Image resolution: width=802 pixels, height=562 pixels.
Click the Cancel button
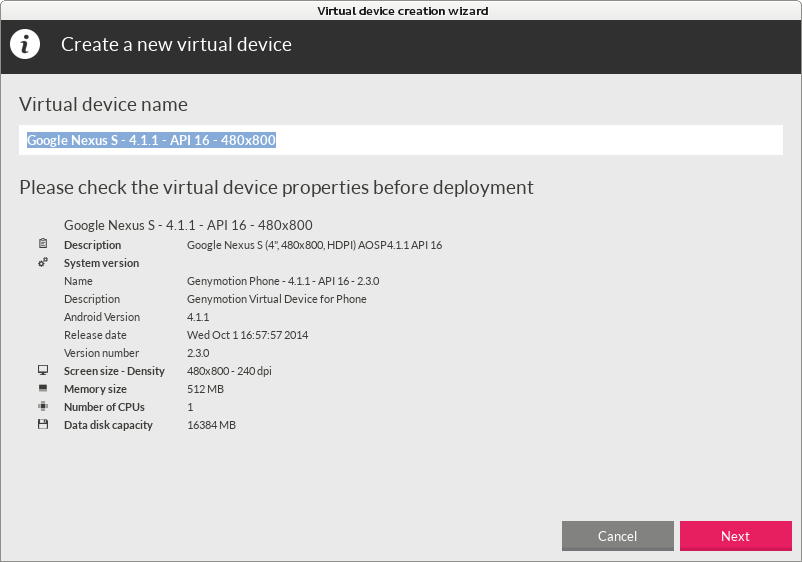pos(617,536)
